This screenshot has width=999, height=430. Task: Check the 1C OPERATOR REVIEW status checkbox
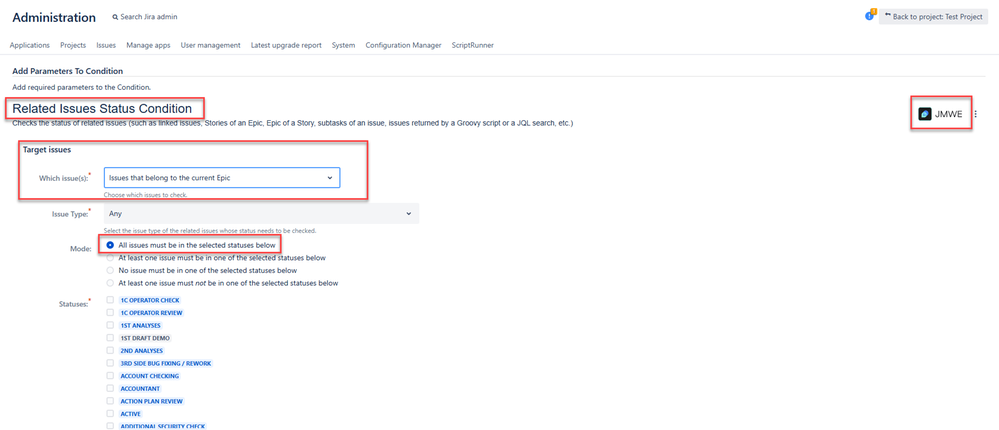(110, 312)
